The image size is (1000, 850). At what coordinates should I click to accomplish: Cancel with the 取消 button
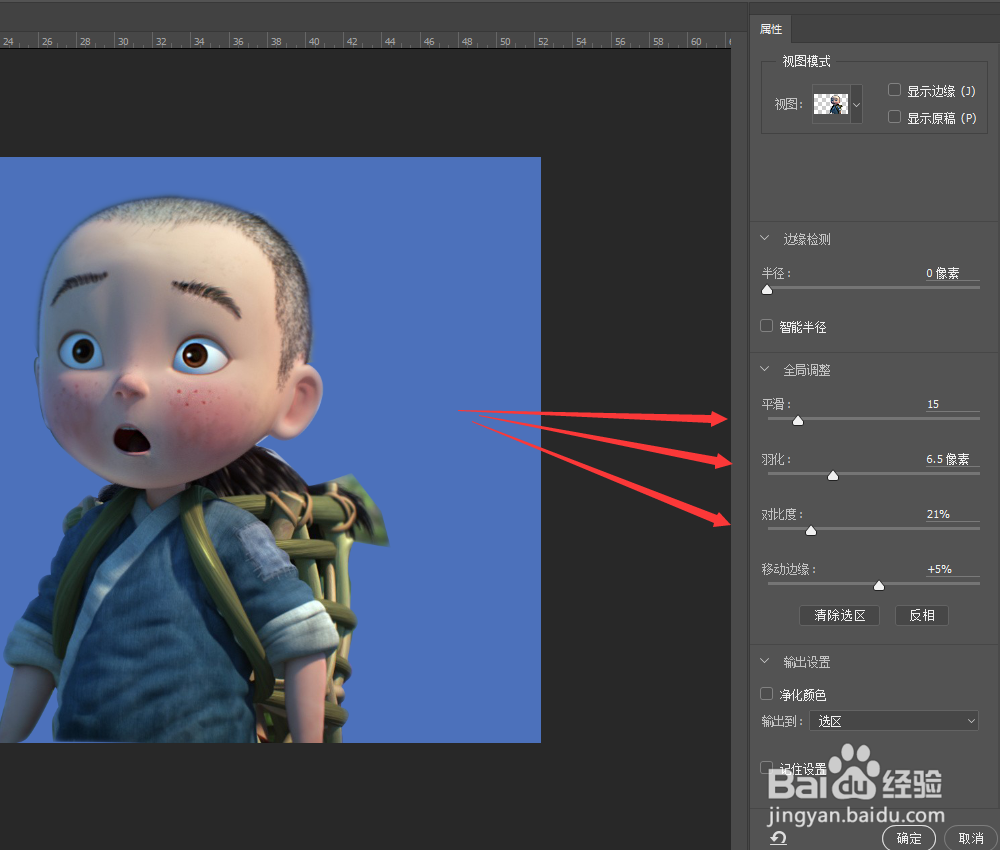click(x=971, y=838)
